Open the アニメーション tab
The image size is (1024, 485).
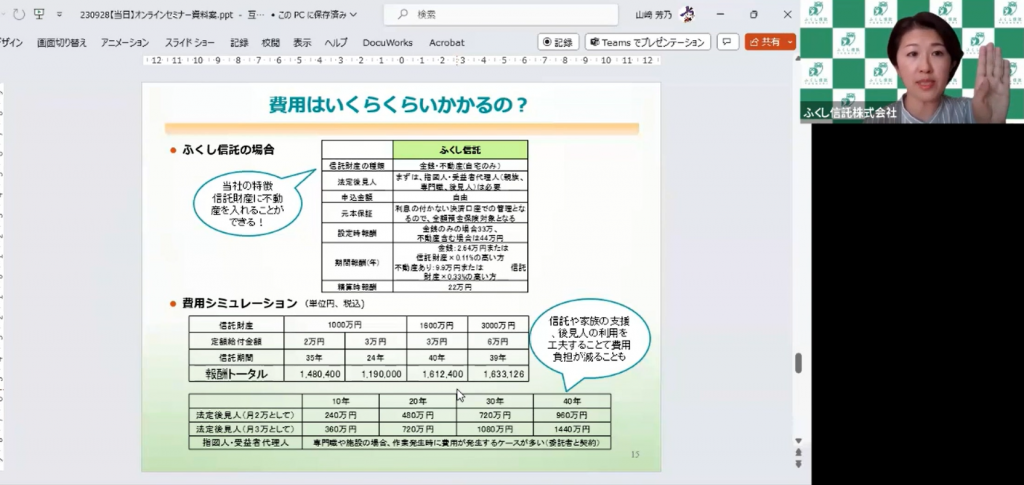click(x=125, y=42)
